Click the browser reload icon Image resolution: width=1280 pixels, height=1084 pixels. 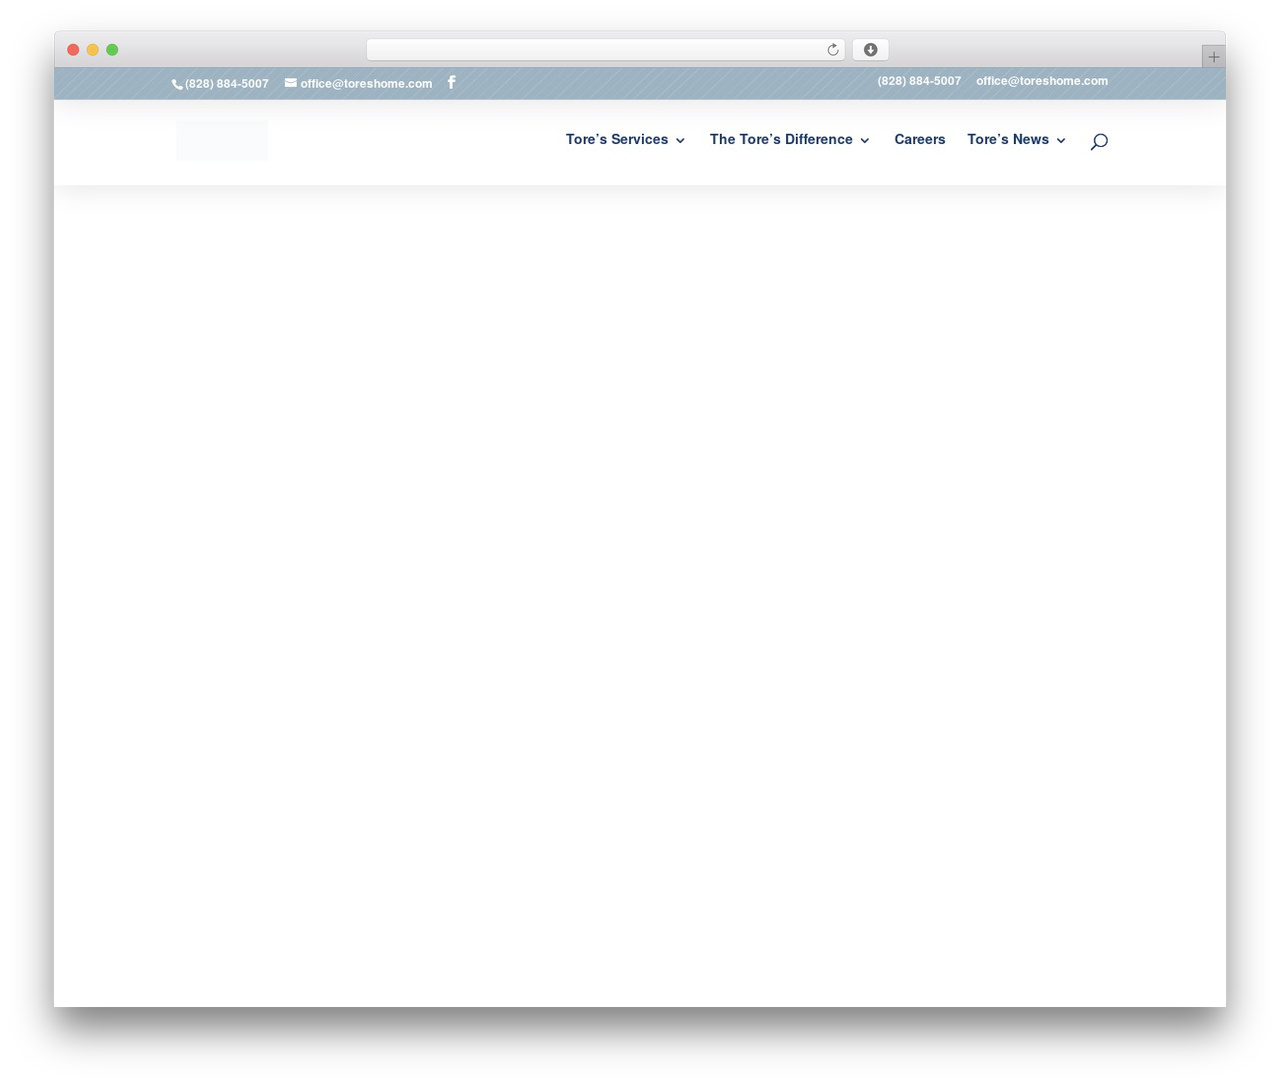832,50
